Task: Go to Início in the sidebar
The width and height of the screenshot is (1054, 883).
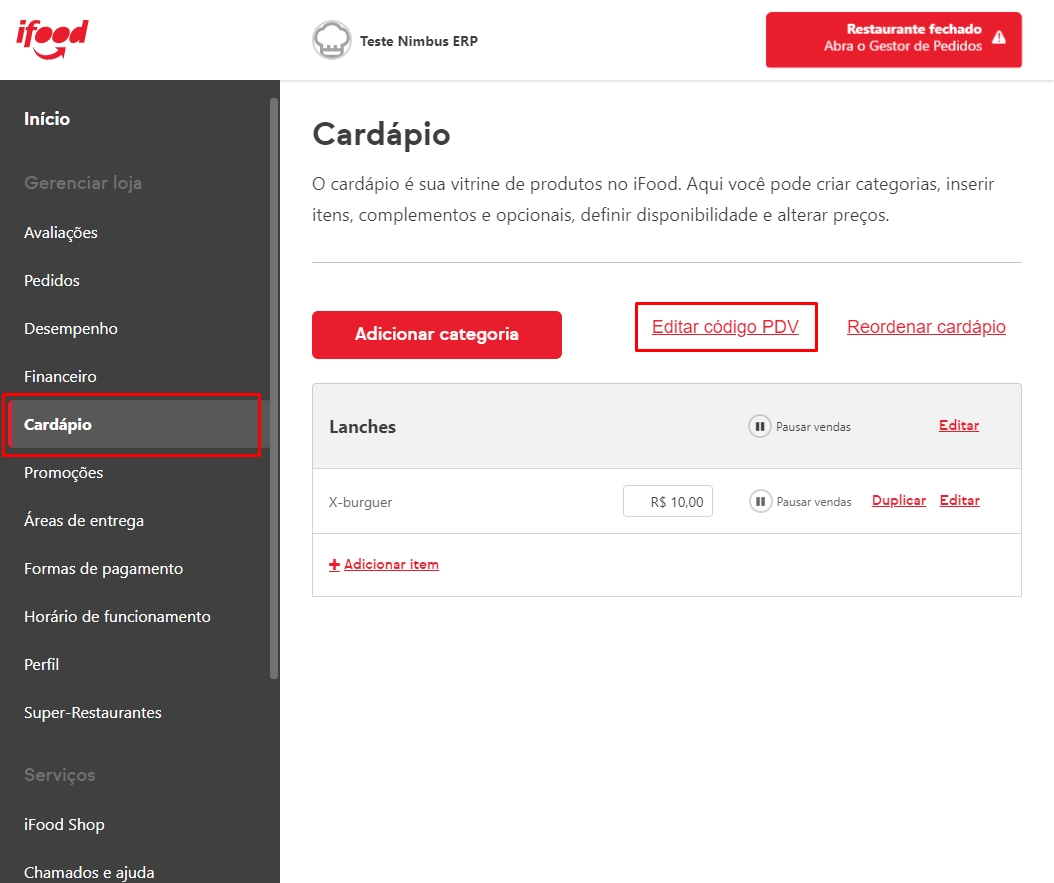Action: tap(47, 119)
